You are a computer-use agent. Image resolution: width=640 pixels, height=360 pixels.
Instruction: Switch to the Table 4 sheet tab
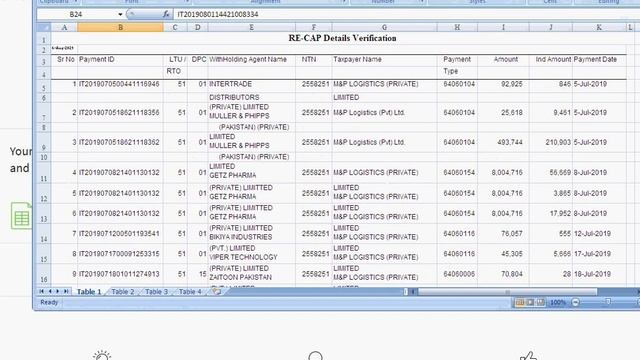pyautogui.click(x=190, y=291)
